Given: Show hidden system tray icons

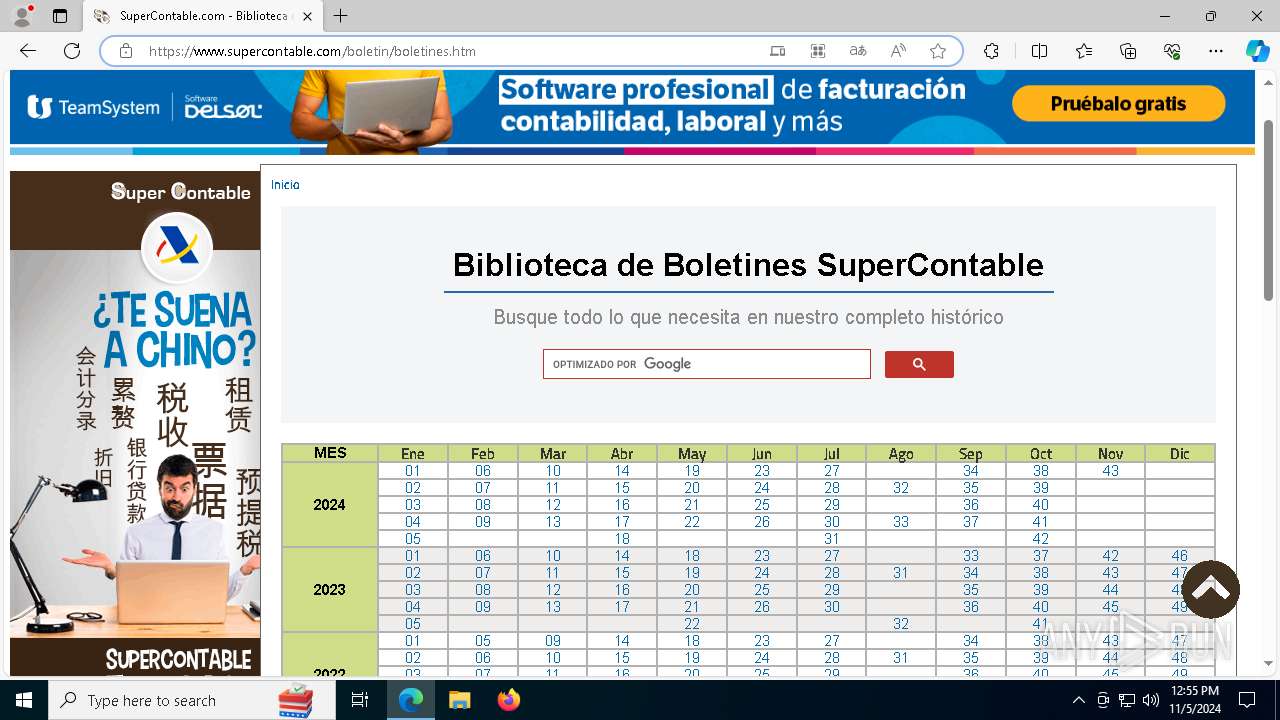Looking at the screenshot, I should point(1078,700).
